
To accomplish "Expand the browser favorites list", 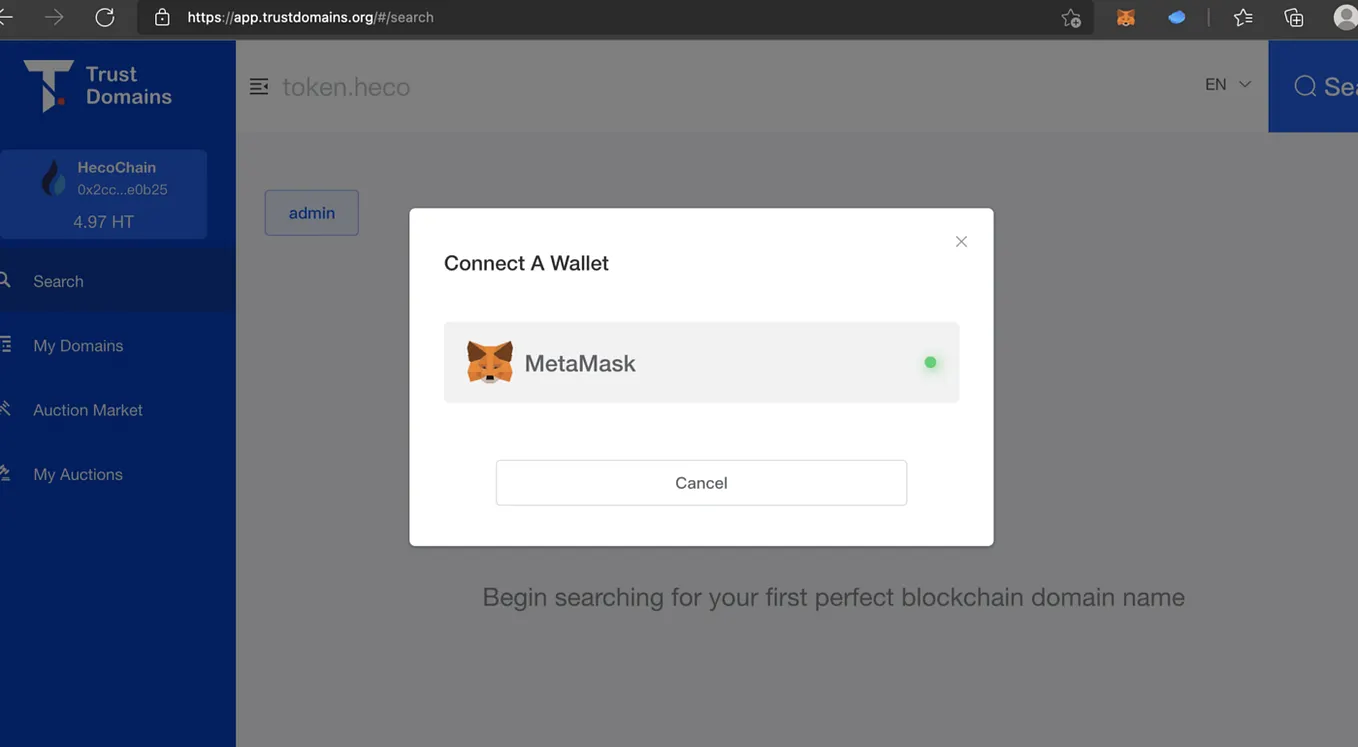I will click(x=1242, y=17).
